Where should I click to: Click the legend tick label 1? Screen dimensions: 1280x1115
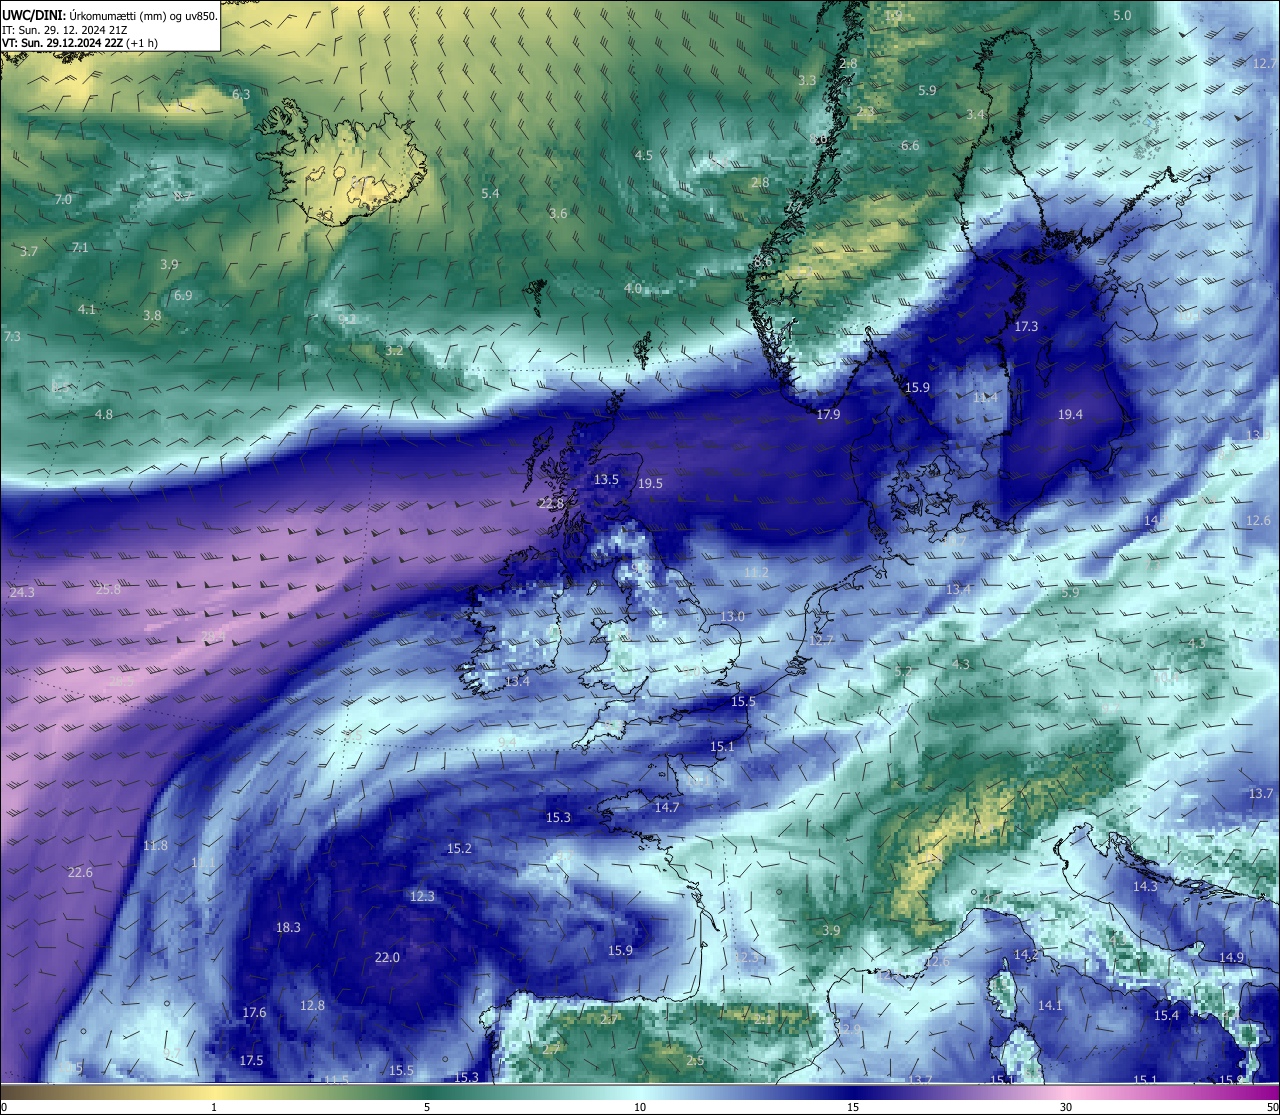pyautogui.click(x=214, y=1107)
